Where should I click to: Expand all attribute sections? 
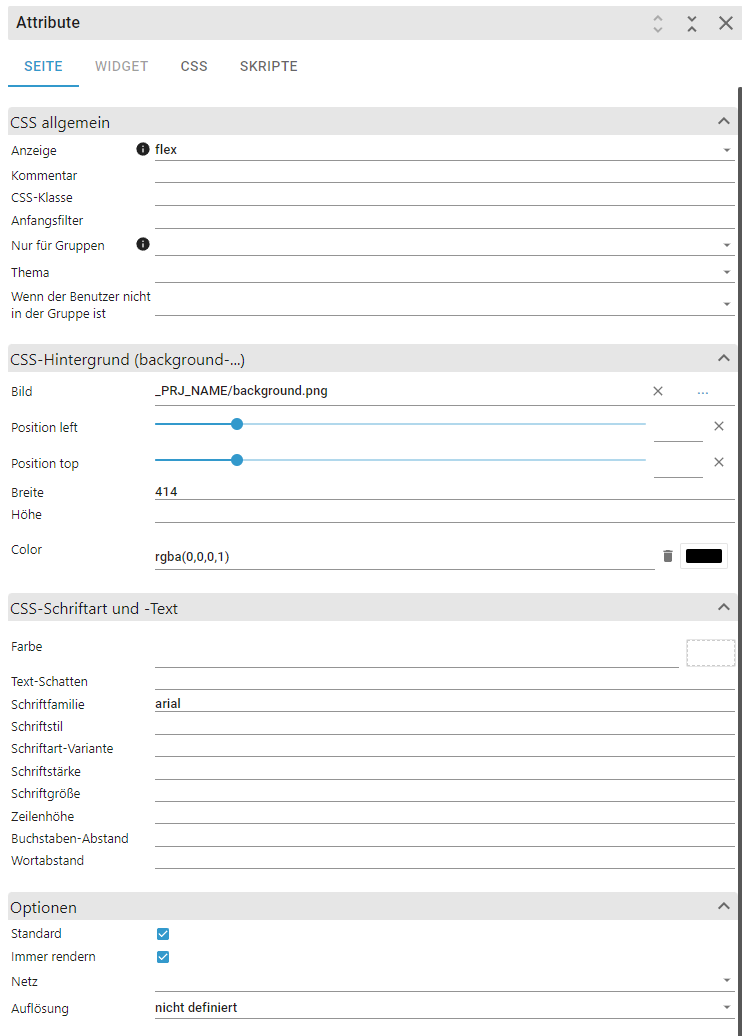(x=658, y=23)
